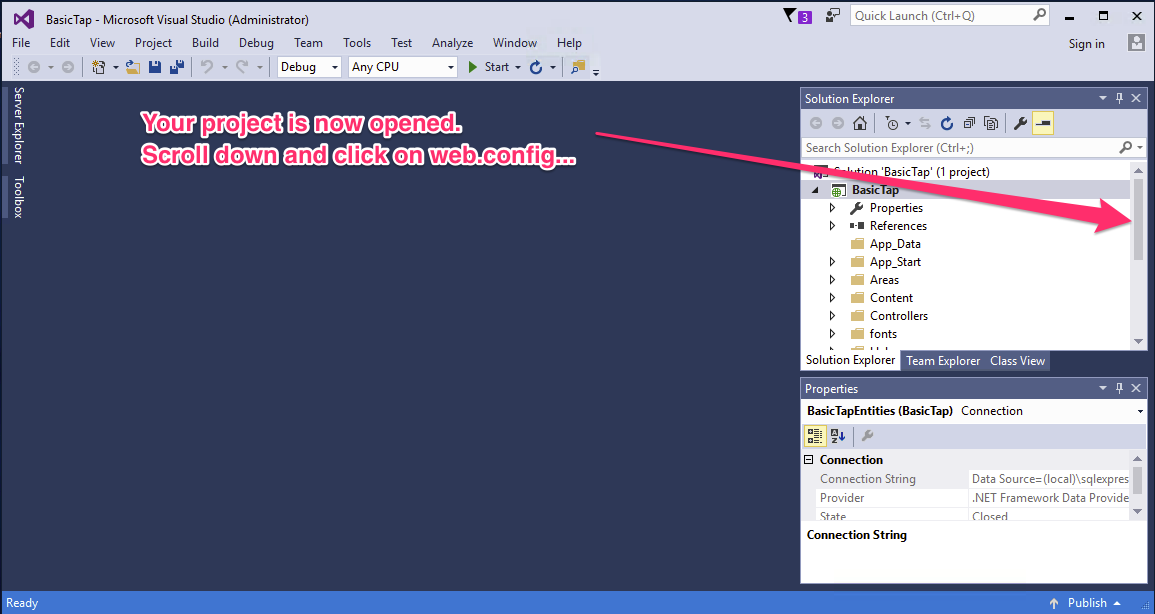
Task: Click the Save All icon
Action: coord(177,67)
